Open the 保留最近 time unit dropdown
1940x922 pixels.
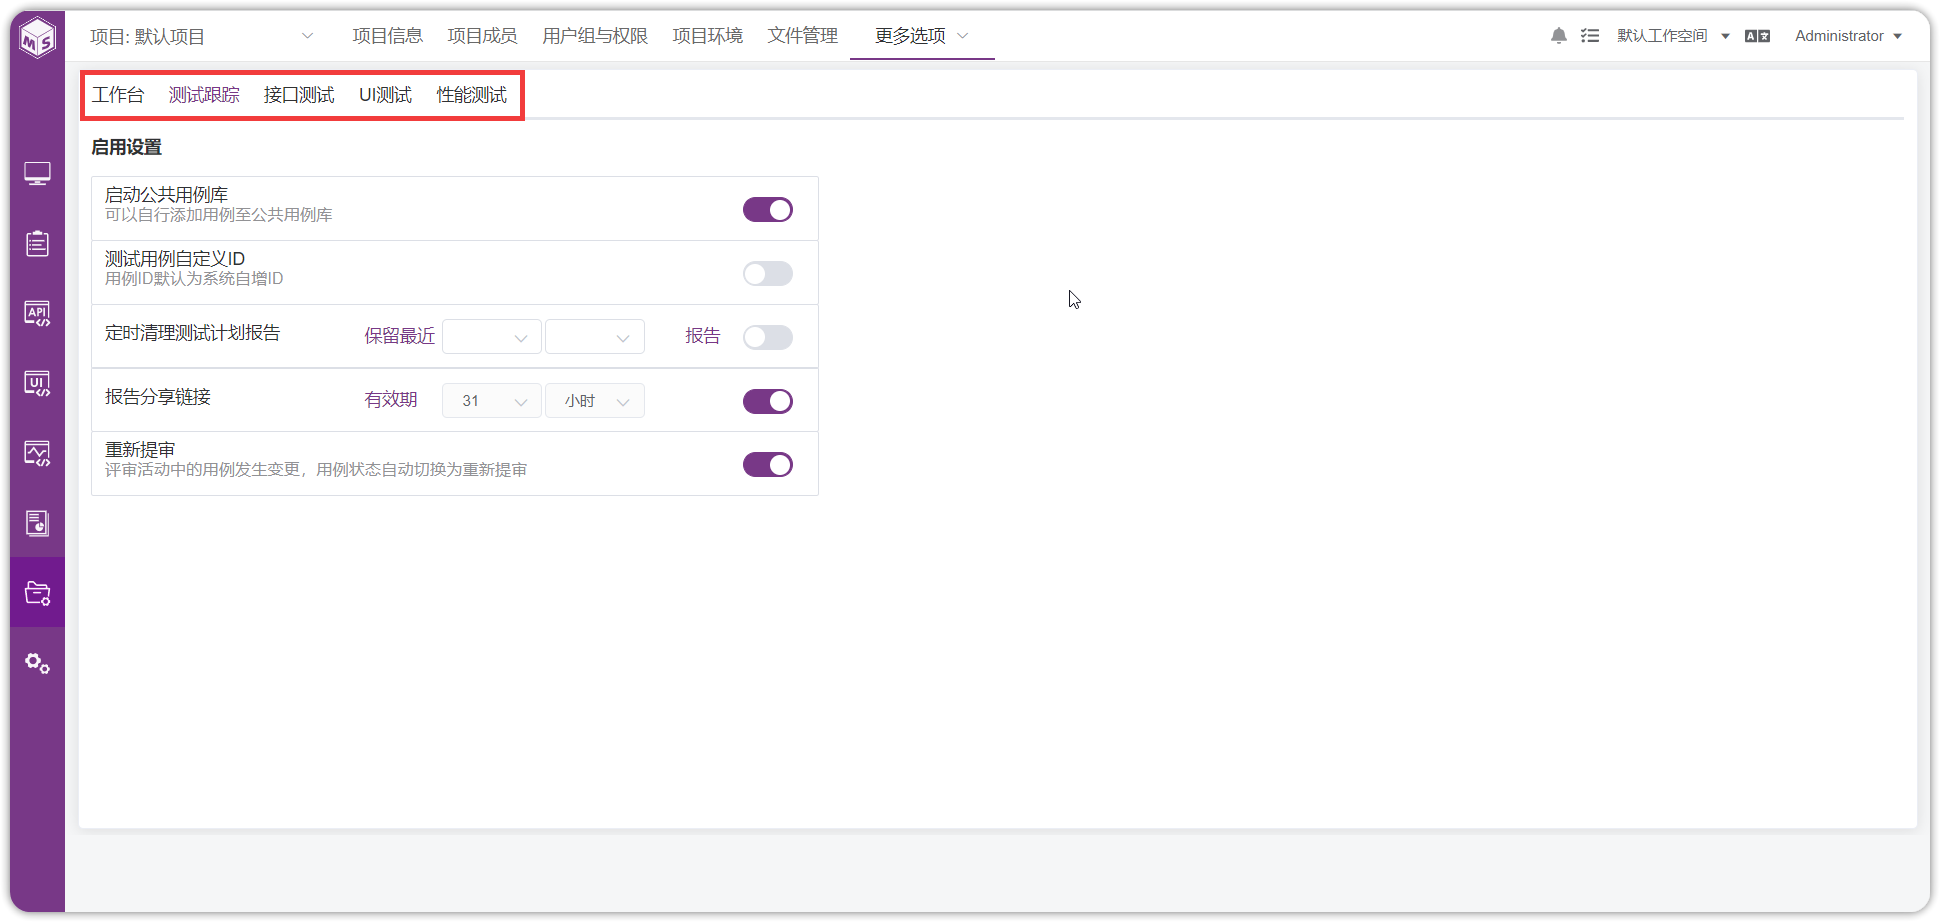pos(595,337)
